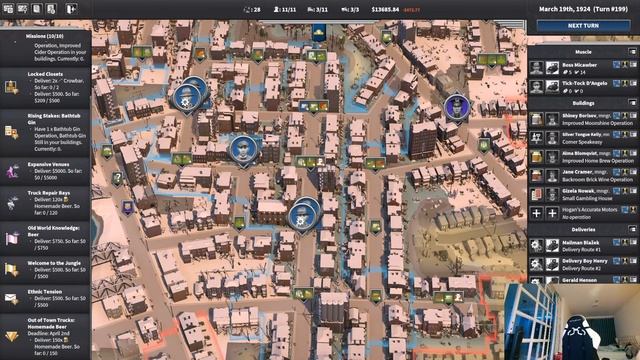Viewport: 640px width, 360px height.
Task: Open the Old World Knowledge: Beer flag icon
Action: (11, 238)
